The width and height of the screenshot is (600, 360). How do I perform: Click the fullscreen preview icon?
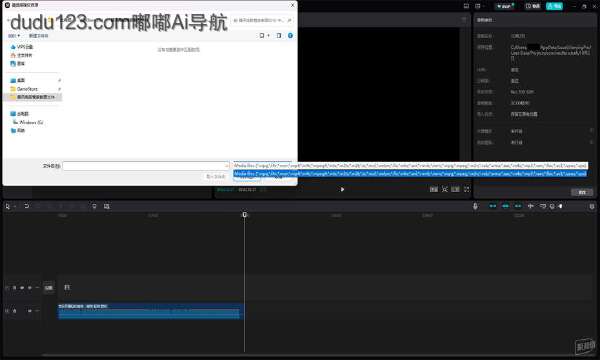point(466,189)
